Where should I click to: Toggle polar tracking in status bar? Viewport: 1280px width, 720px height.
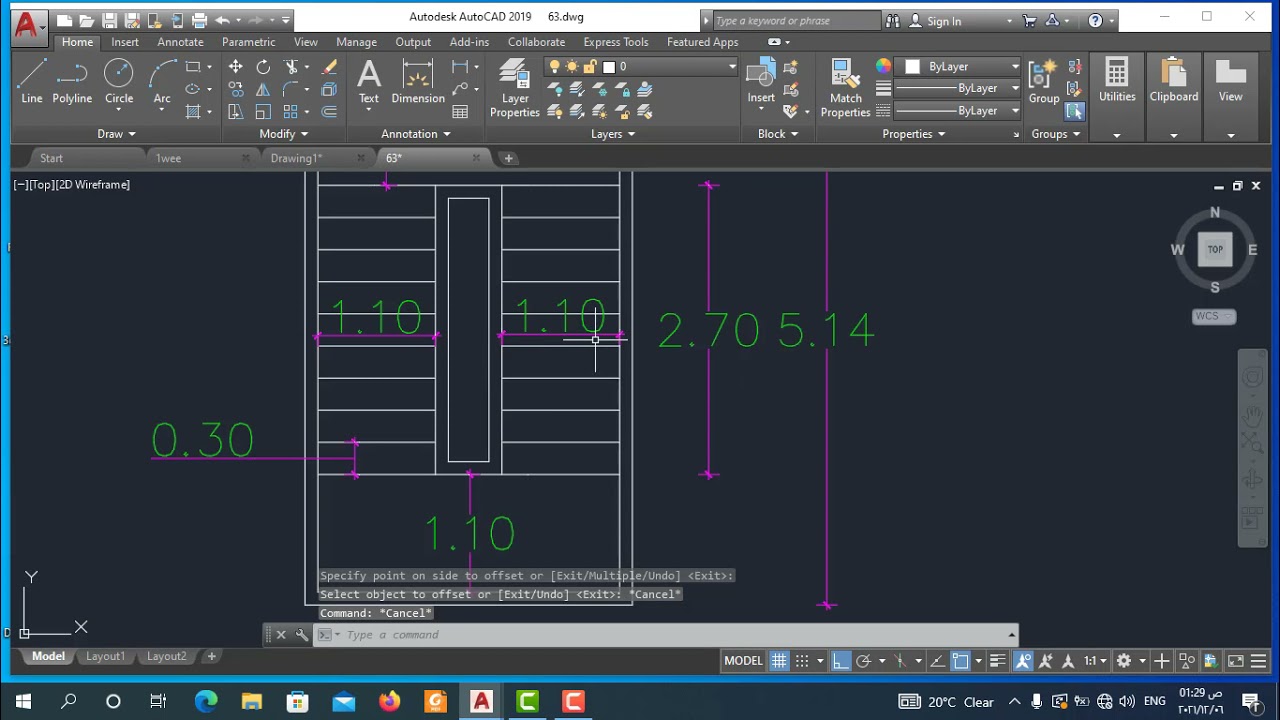pos(863,661)
